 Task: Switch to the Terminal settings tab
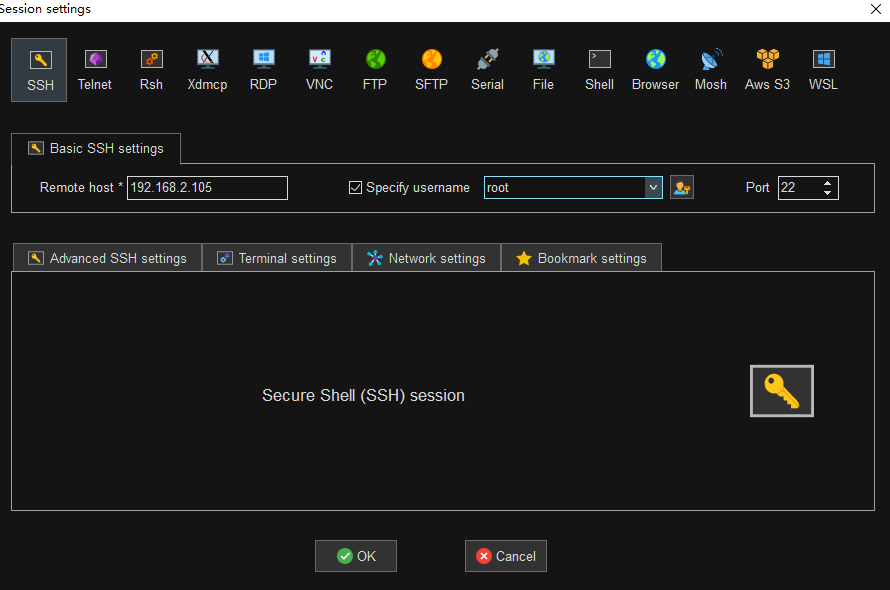coord(277,258)
